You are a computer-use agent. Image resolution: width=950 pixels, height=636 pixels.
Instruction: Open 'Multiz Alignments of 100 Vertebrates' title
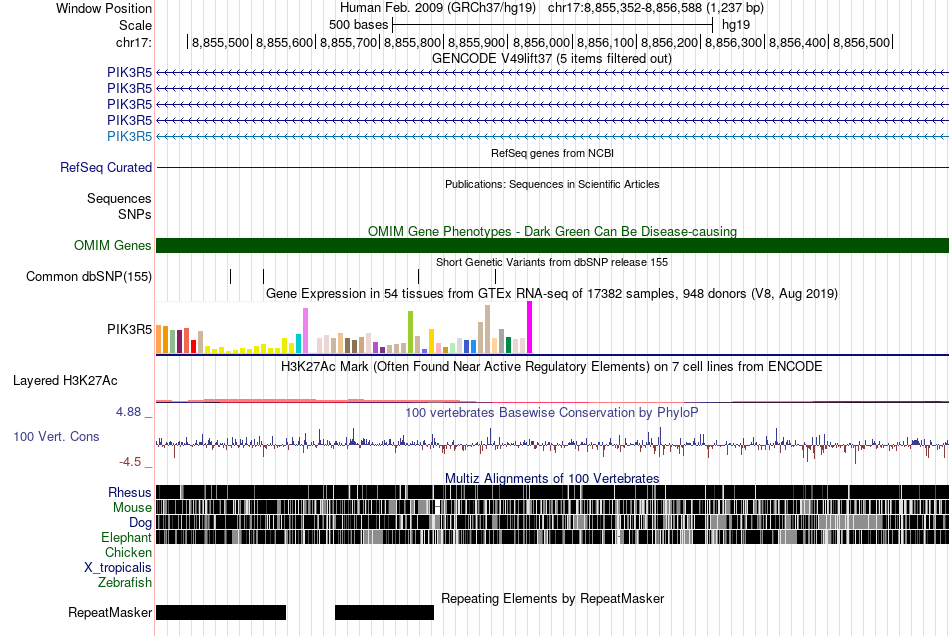552,479
